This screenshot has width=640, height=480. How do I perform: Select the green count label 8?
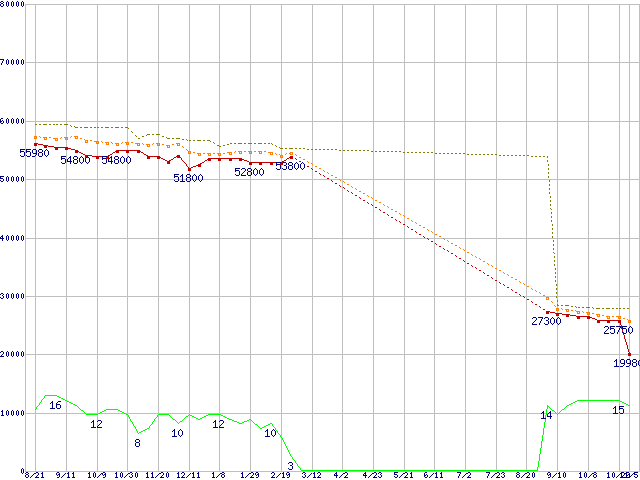pos(137,443)
